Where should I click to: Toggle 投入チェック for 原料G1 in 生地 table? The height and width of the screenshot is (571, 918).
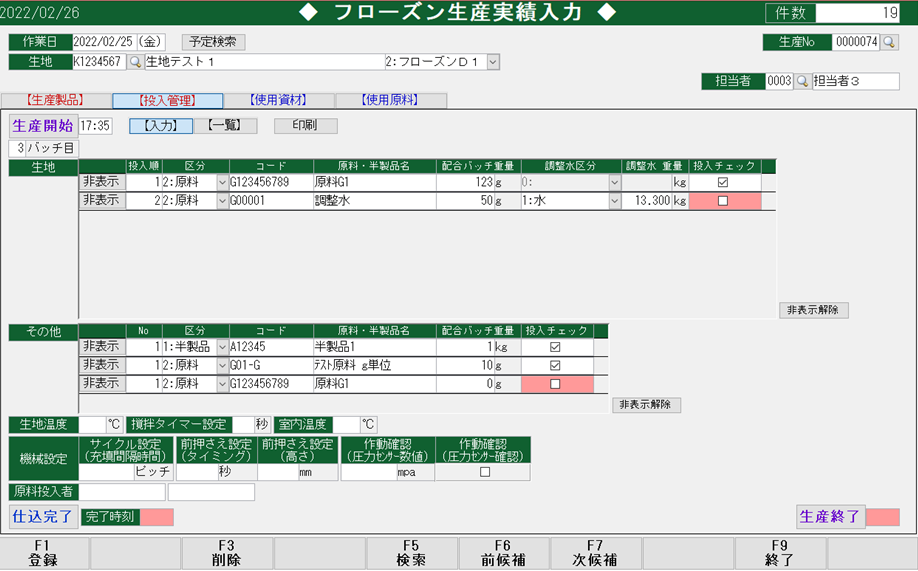pos(722,183)
